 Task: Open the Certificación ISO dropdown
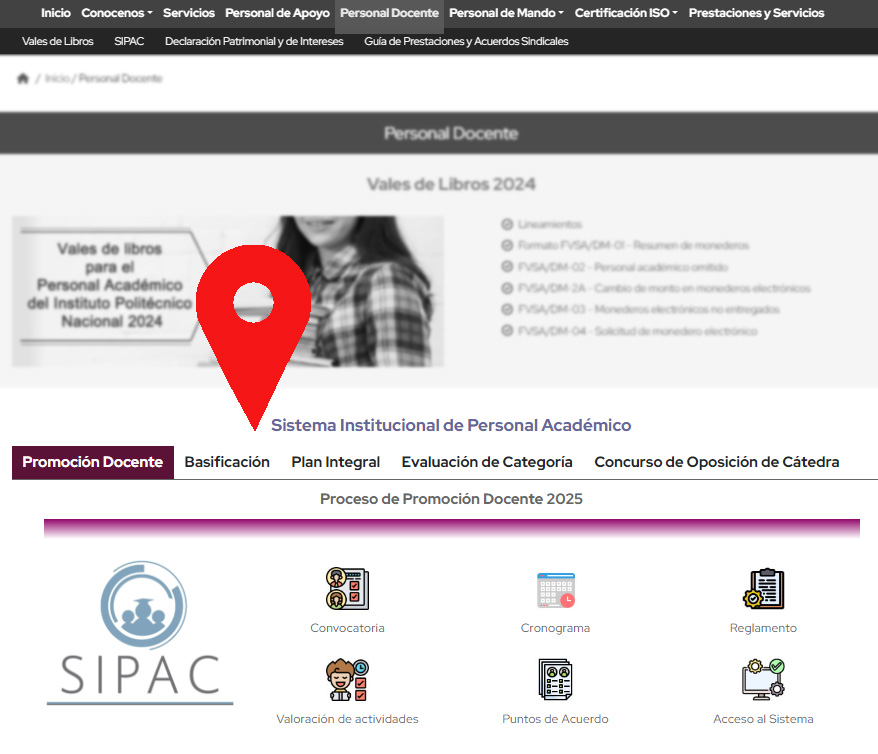pyautogui.click(x=626, y=13)
